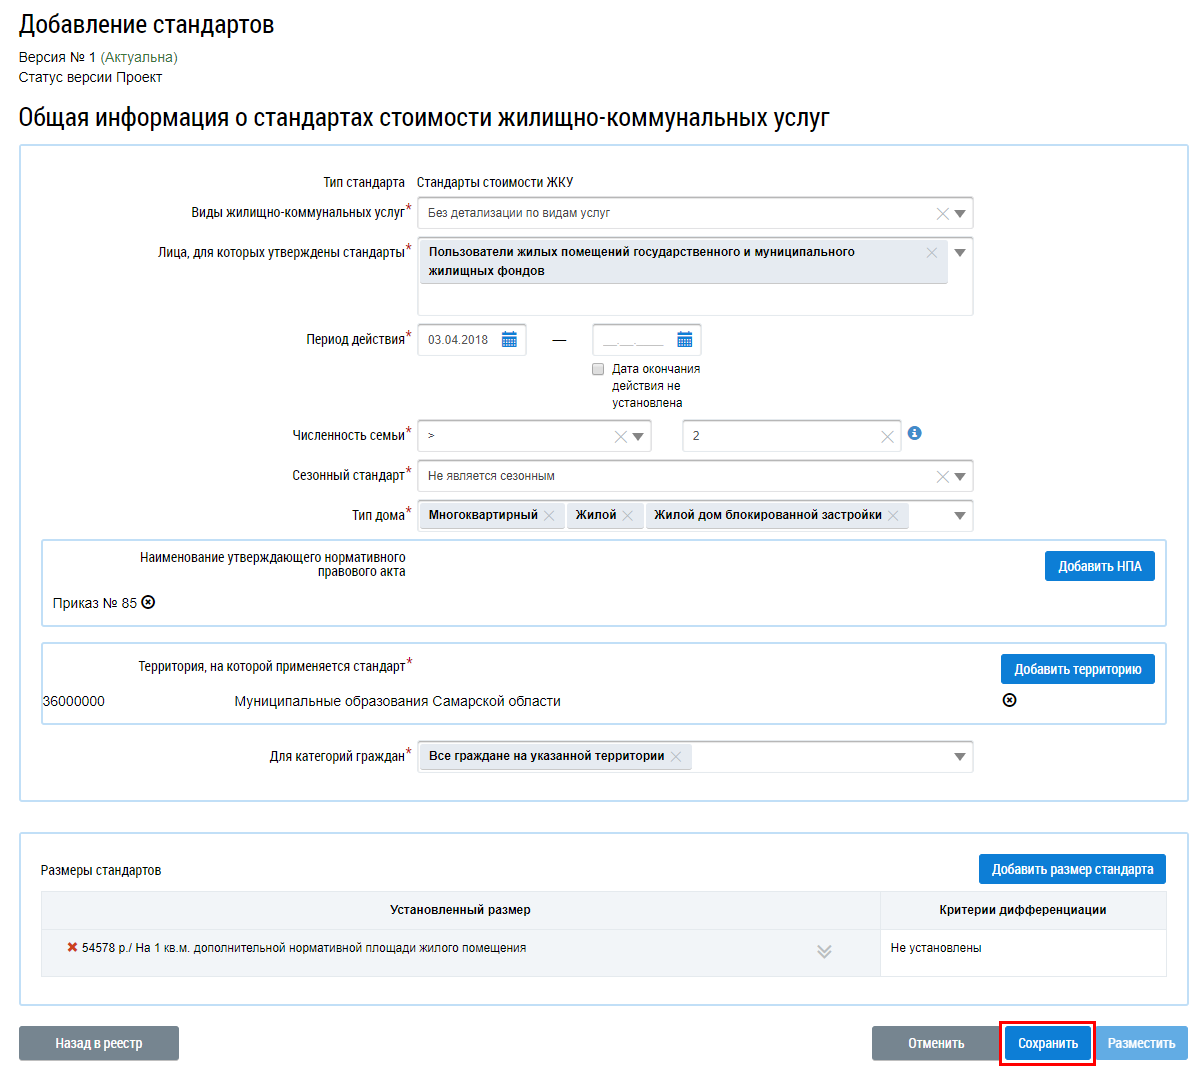Screen dimensions: 1203x1068
Task: Check 'Дата окончания действия не установлена' box
Action: pyautogui.click(x=598, y=369)
